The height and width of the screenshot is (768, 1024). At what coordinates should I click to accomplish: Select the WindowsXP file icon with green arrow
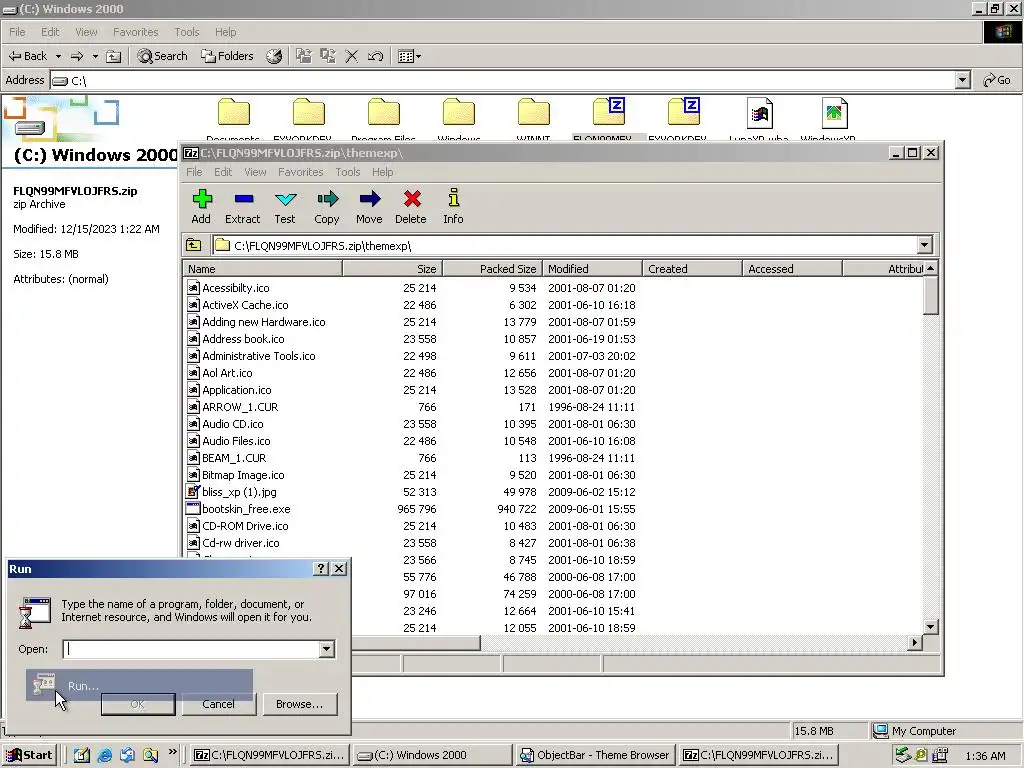pyautogui.click(x=834, y=113)
